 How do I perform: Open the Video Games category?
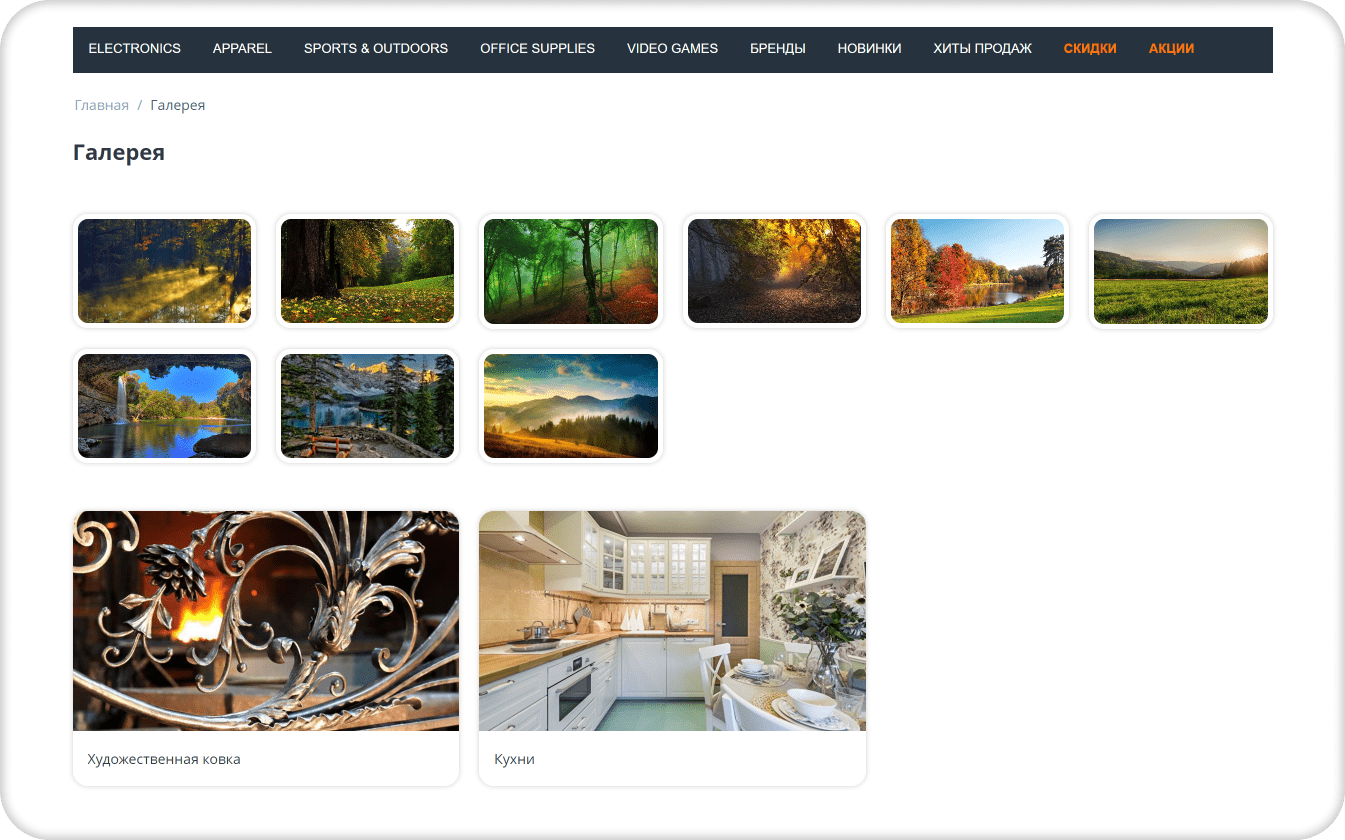(x=672, y=48)
